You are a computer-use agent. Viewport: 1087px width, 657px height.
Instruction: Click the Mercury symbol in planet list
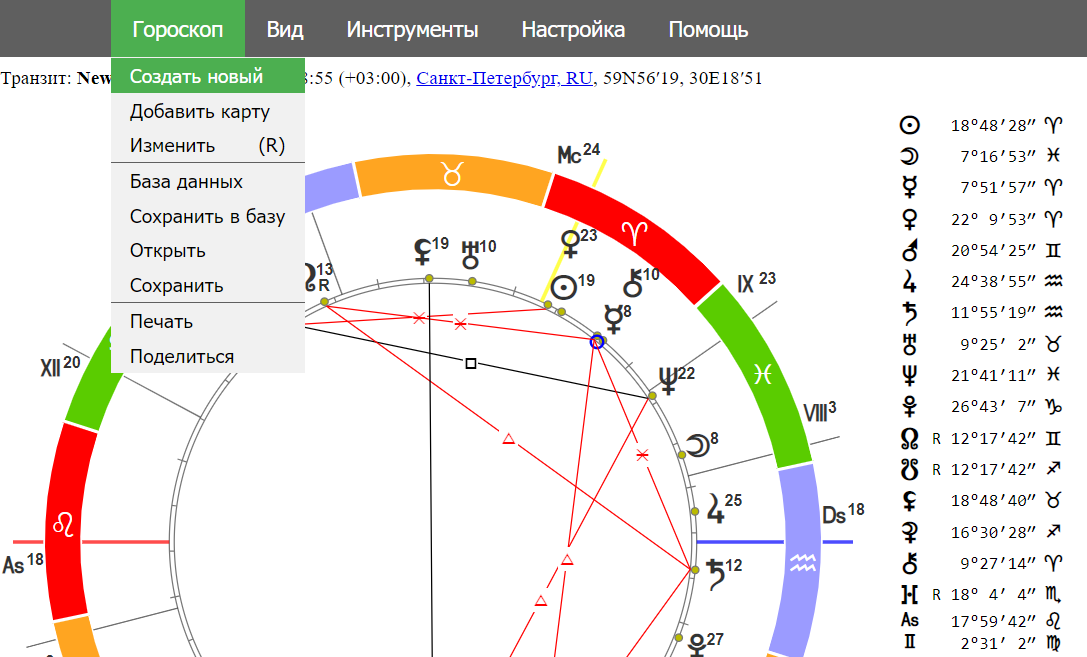(x=909, y=187)
